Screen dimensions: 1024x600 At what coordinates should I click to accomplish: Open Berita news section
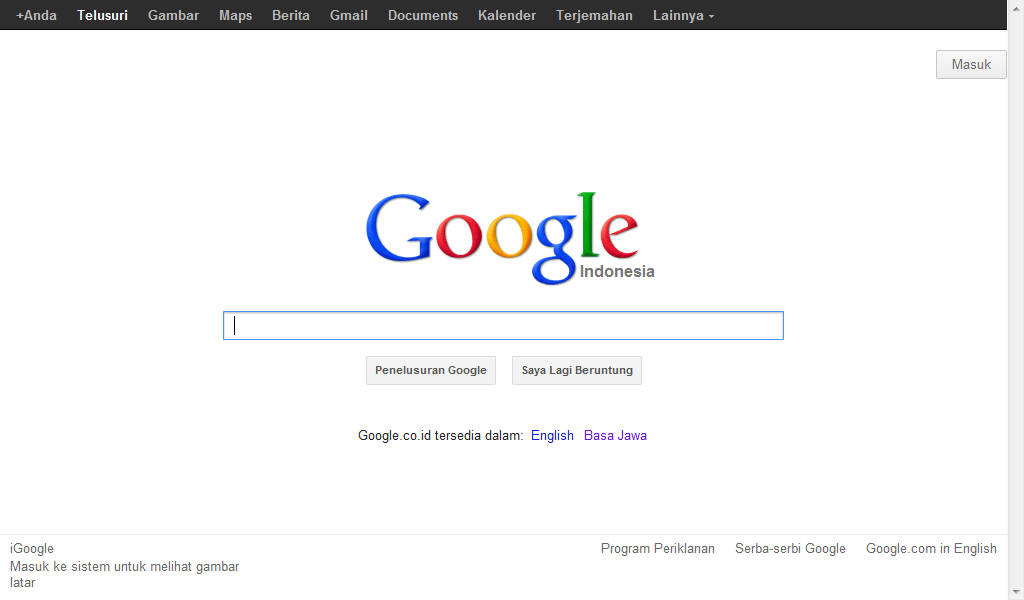pyautogui.click(x=291, y=15)
